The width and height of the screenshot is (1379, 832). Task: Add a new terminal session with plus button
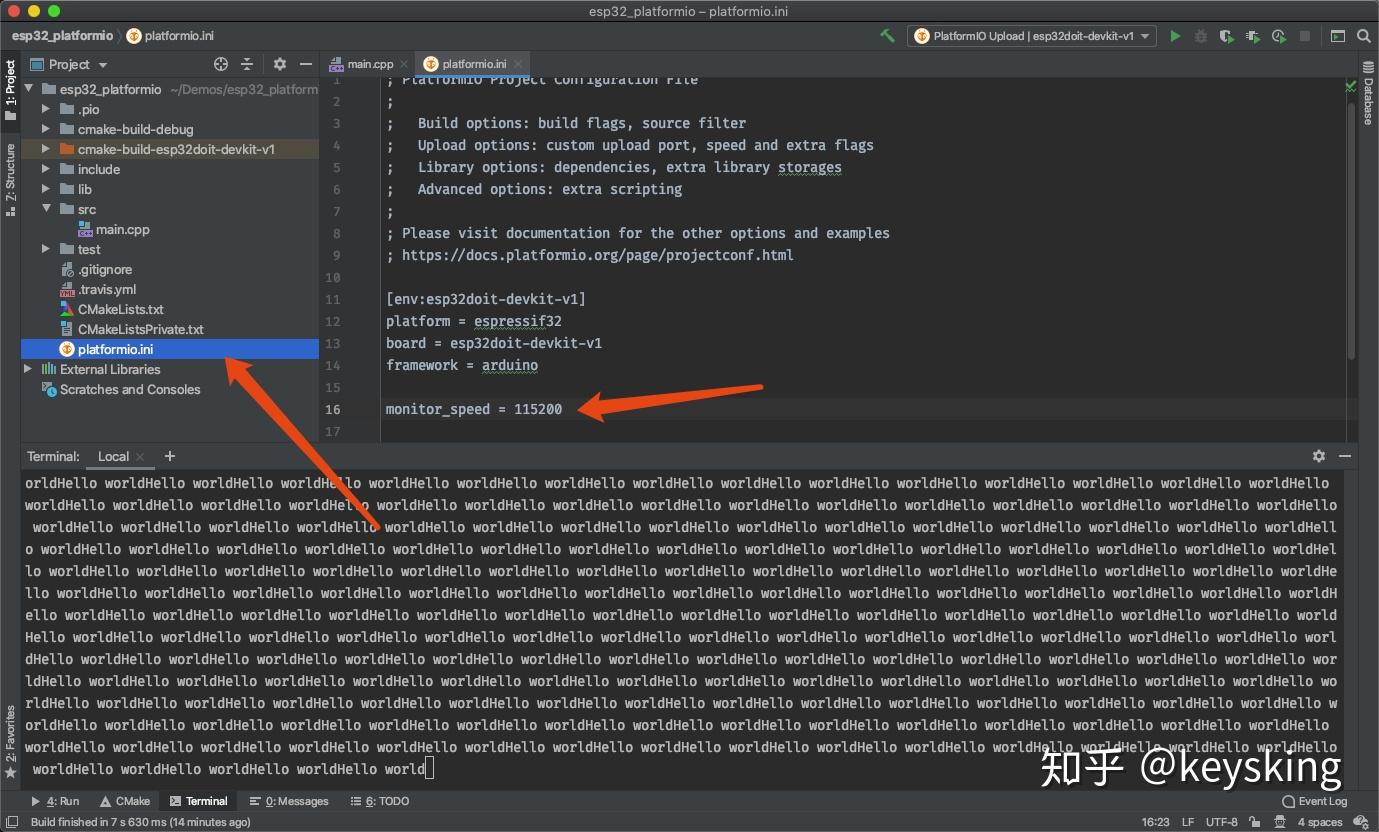point(169,456)
